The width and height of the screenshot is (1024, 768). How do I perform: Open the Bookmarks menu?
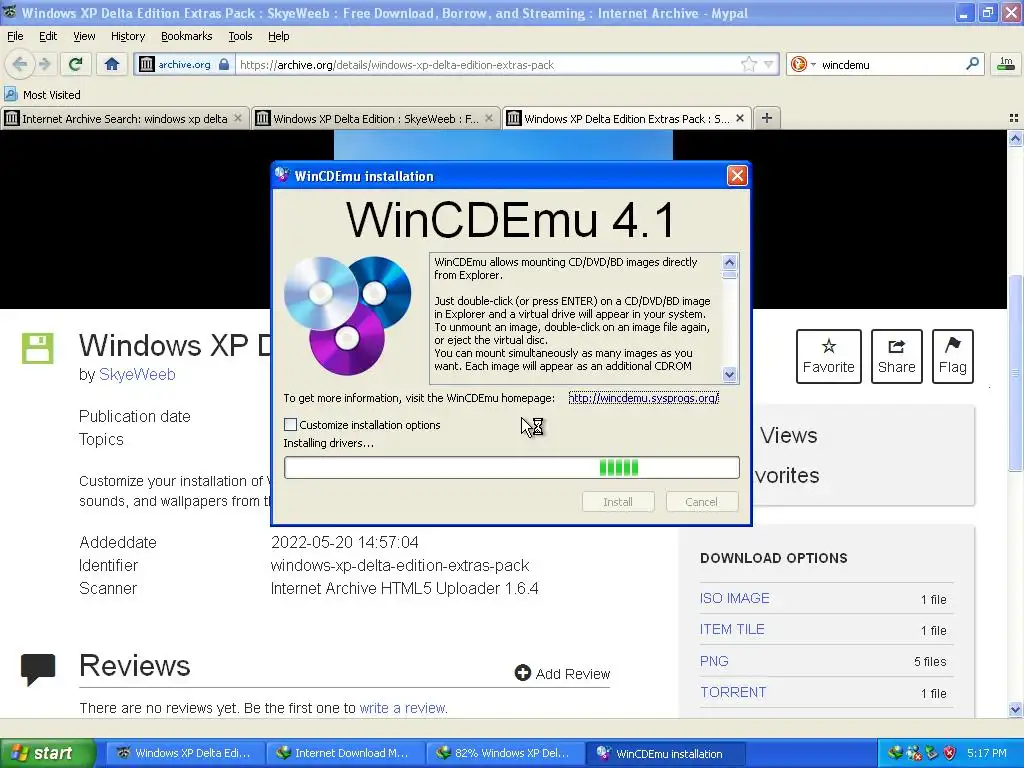coord(186,36)
